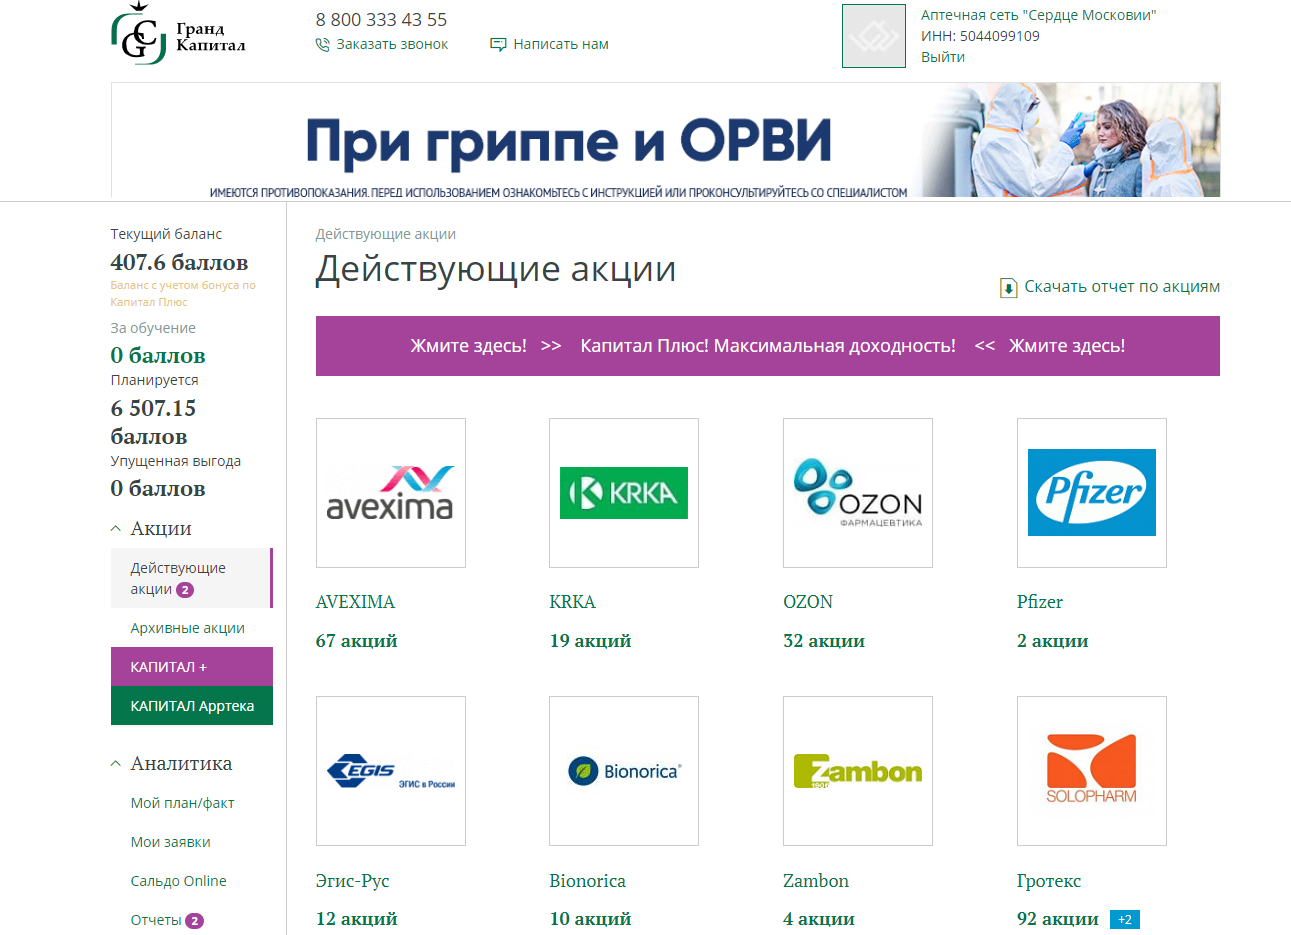Go to Мой план/факт
Viewport: 1291px width, 935px height.
coord(183,803)
